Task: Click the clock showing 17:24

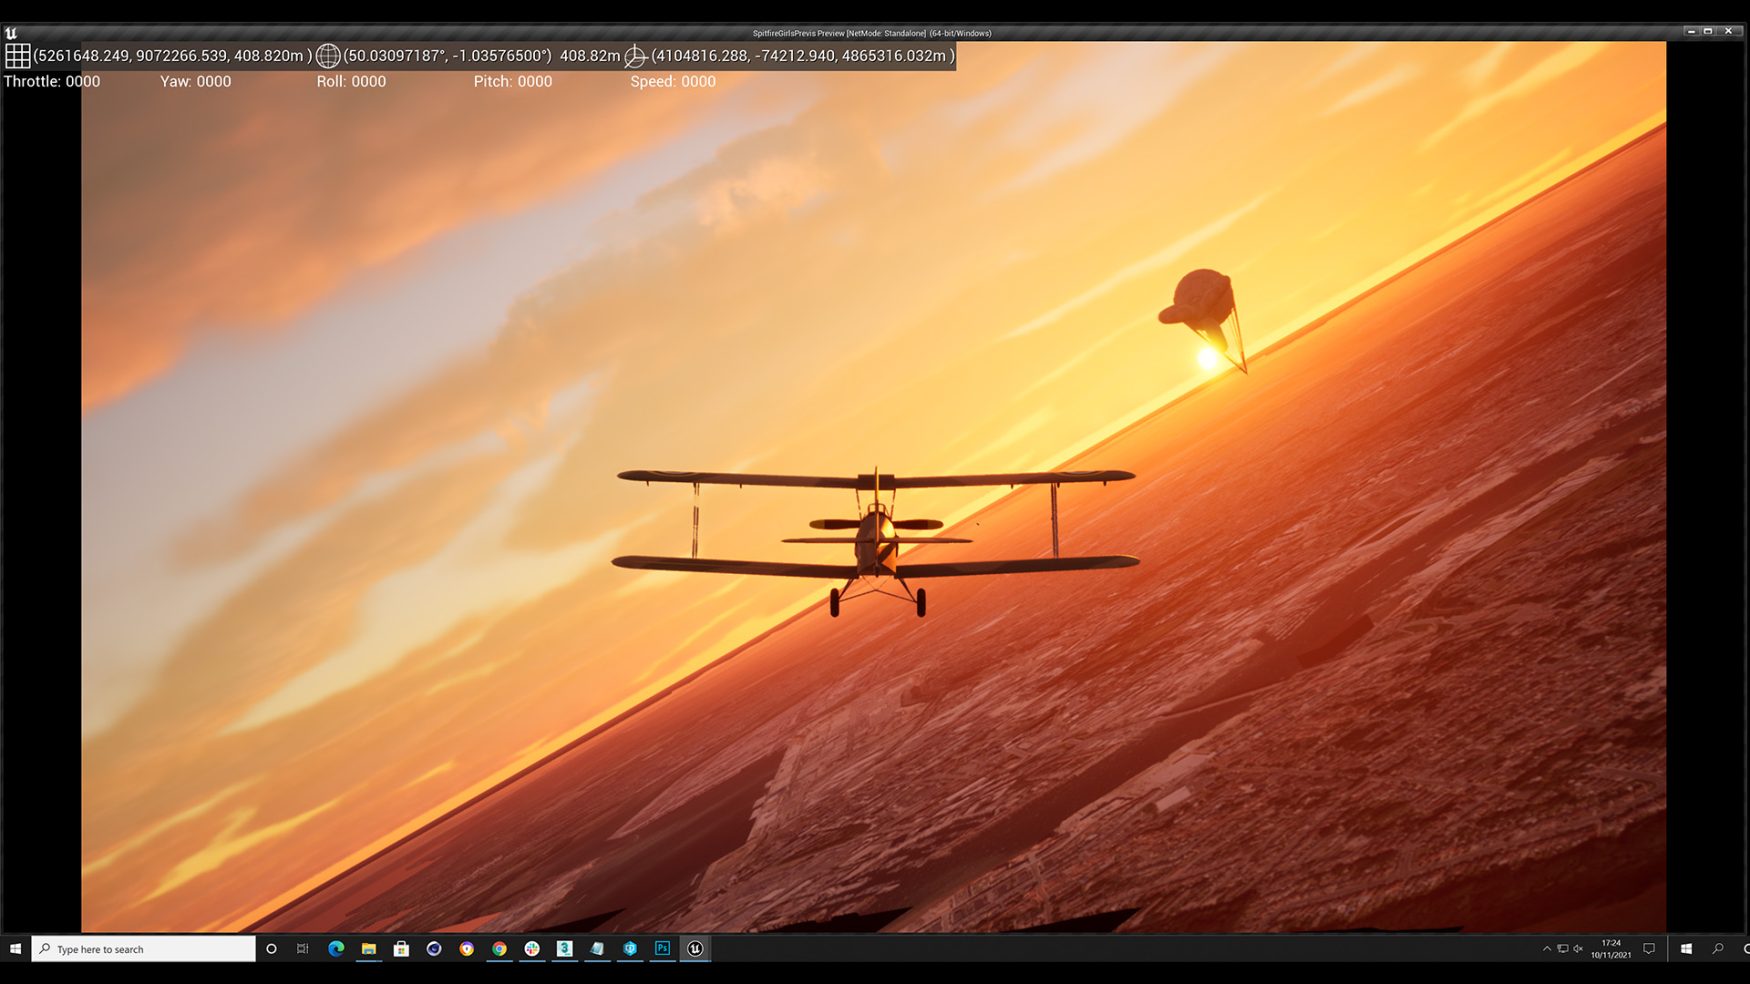Action: [x=1611, y=949]
